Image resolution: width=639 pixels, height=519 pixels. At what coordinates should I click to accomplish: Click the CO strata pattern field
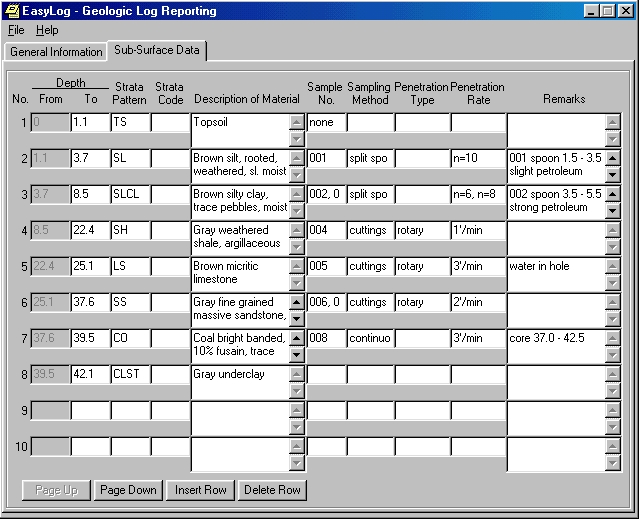point(130,338)
